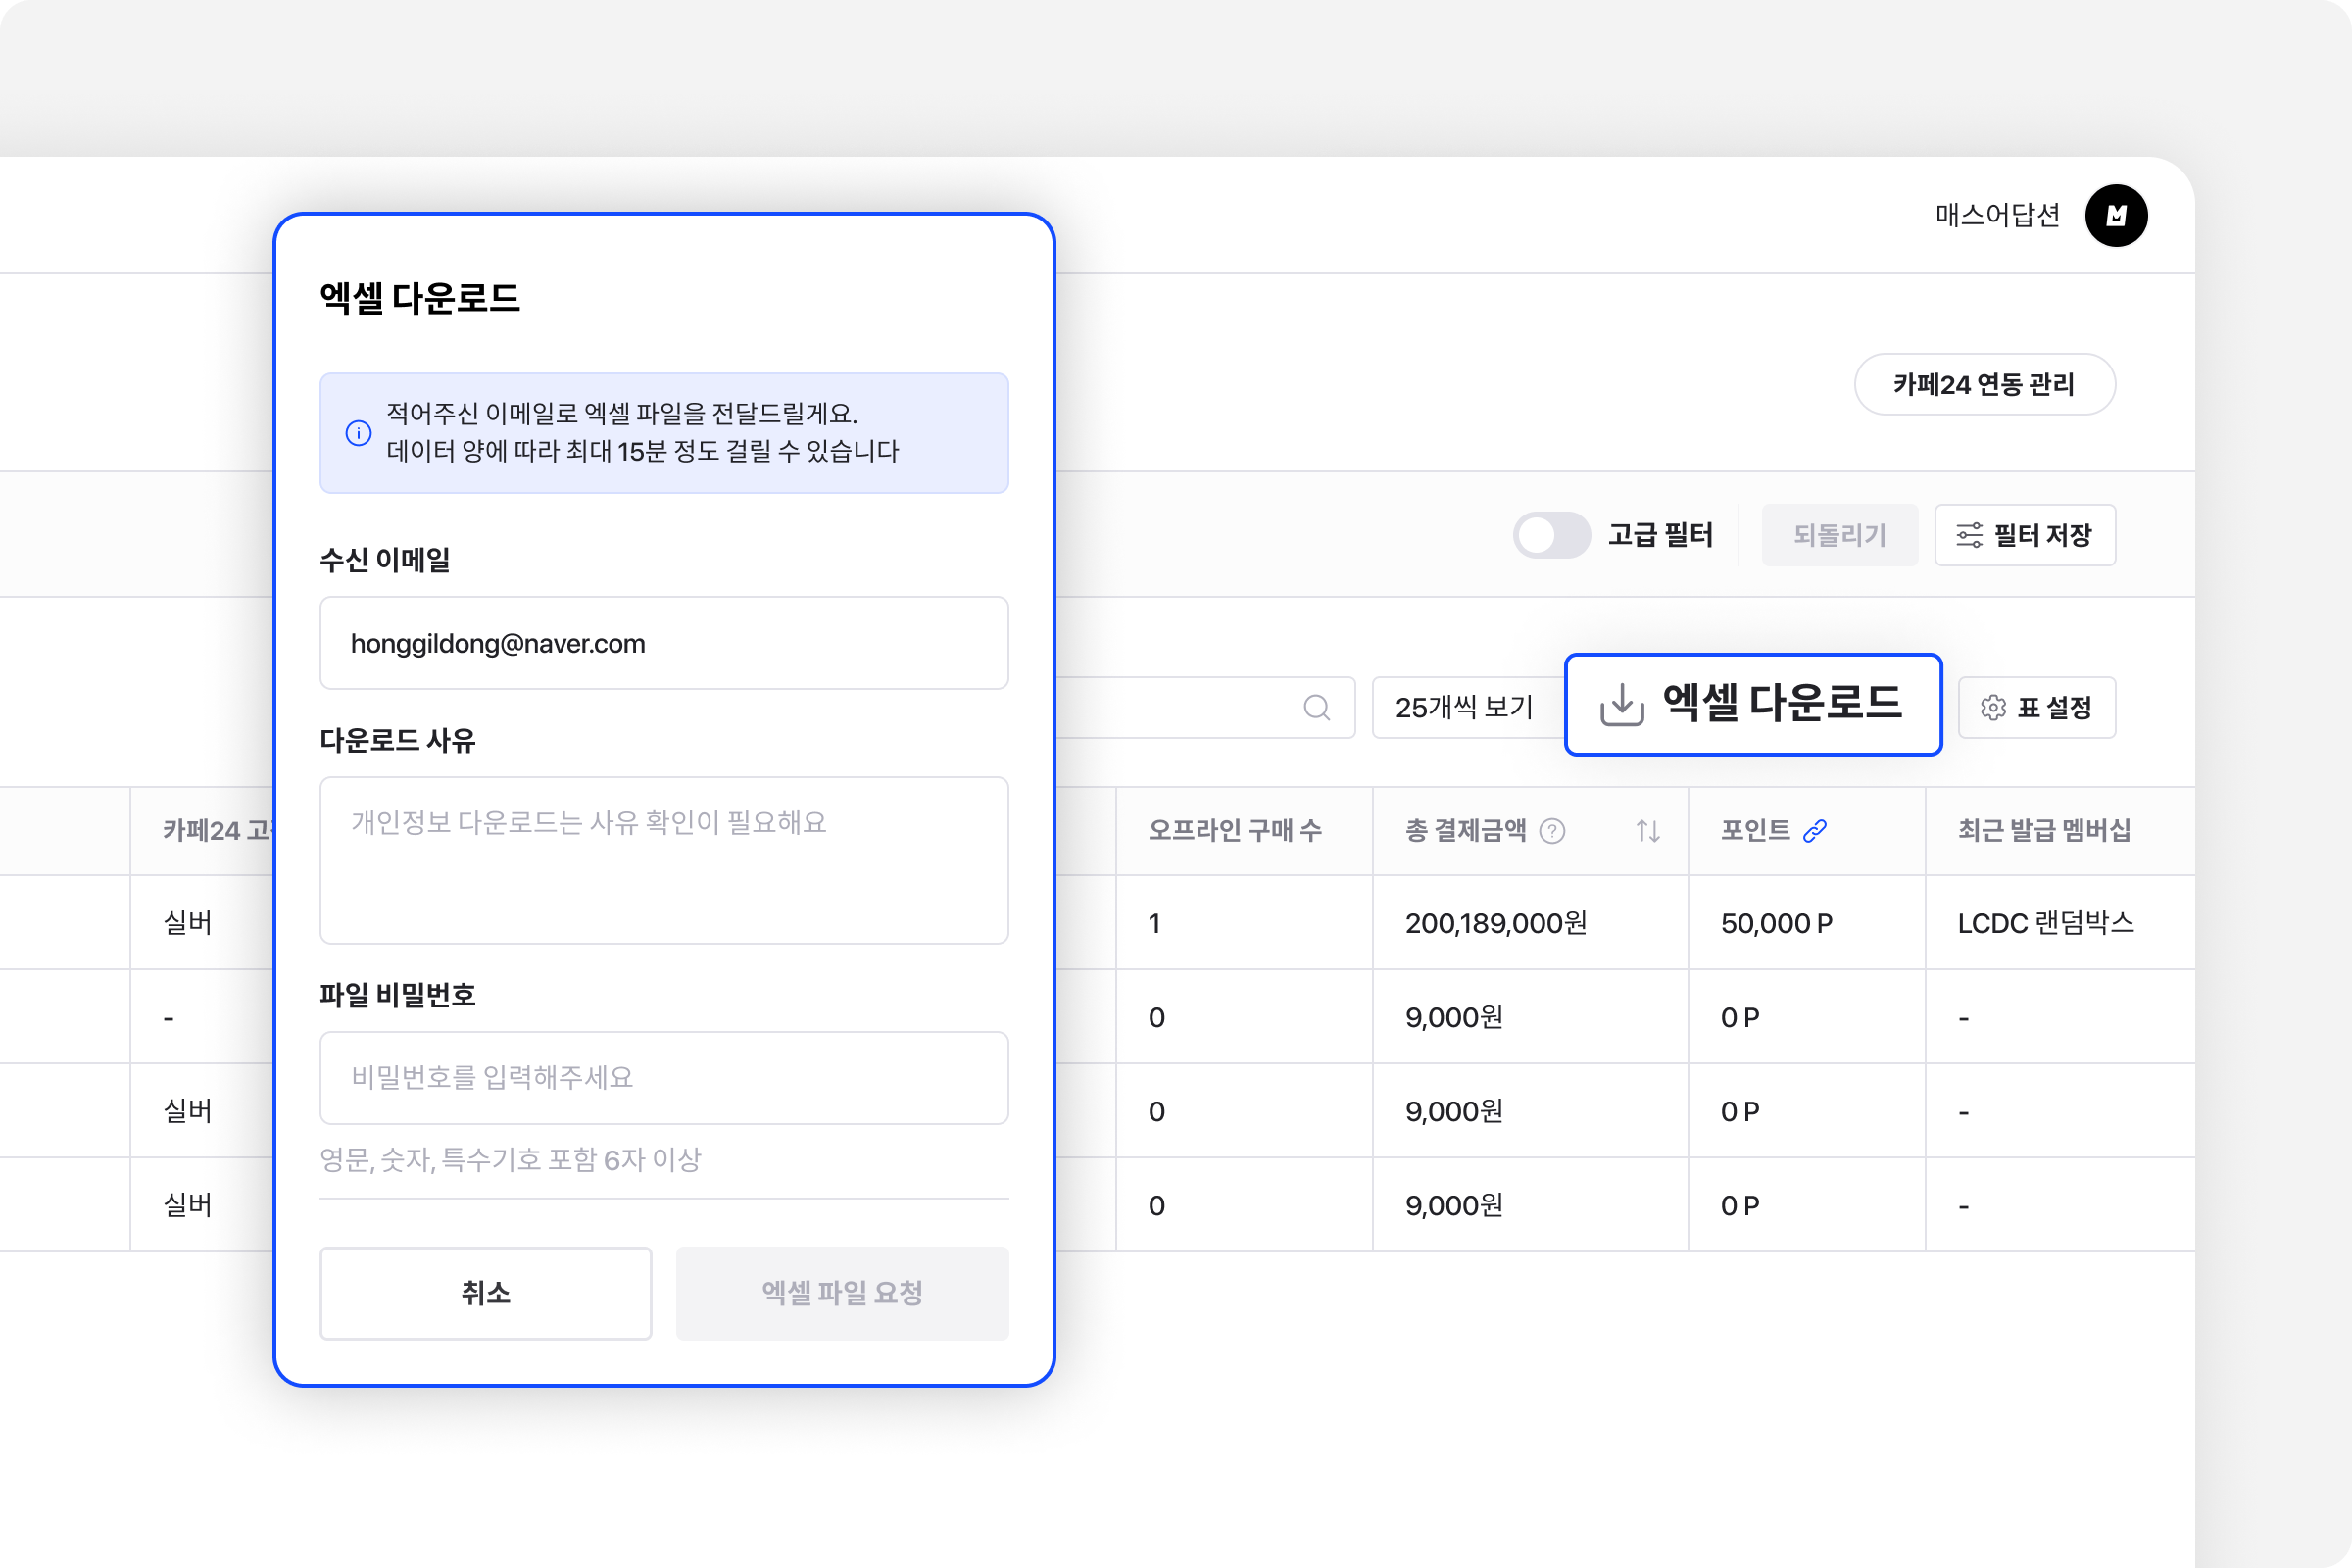The image size is (2352, 1568).
Task: Click the info icon in the blue notice
Action: point(358,433)
